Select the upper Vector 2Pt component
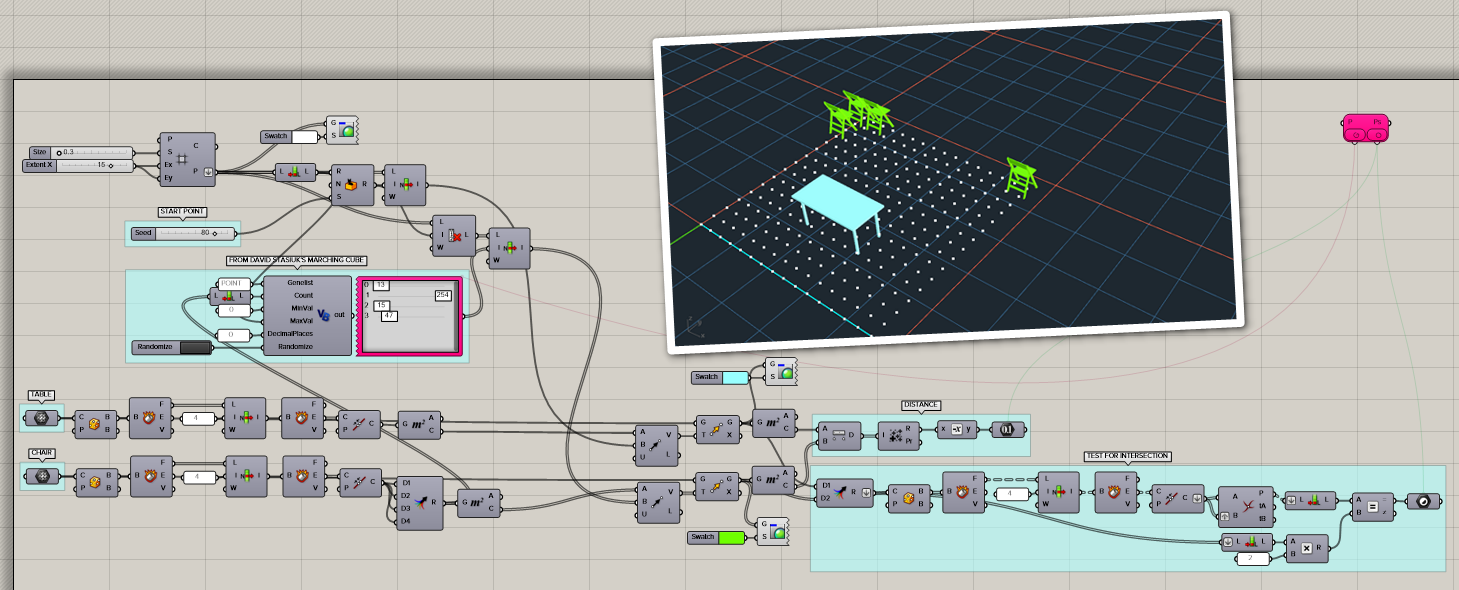The height and width of the screenshot is (590, 1459). point(658,445)
